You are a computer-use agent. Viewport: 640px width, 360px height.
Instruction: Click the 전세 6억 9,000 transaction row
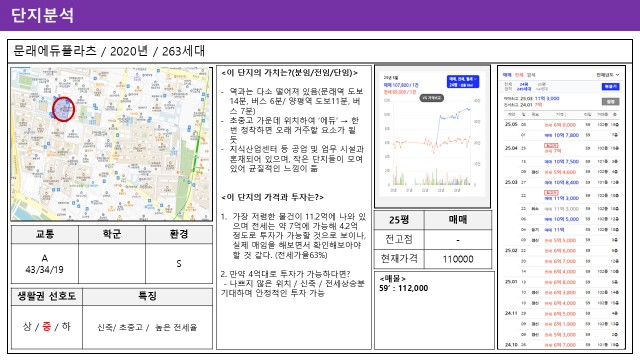tap(561, 124)
